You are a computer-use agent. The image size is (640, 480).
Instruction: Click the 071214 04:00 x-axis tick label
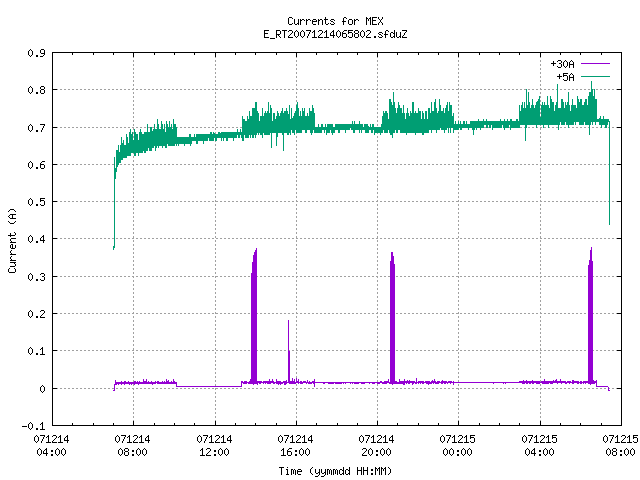[51, 446]
